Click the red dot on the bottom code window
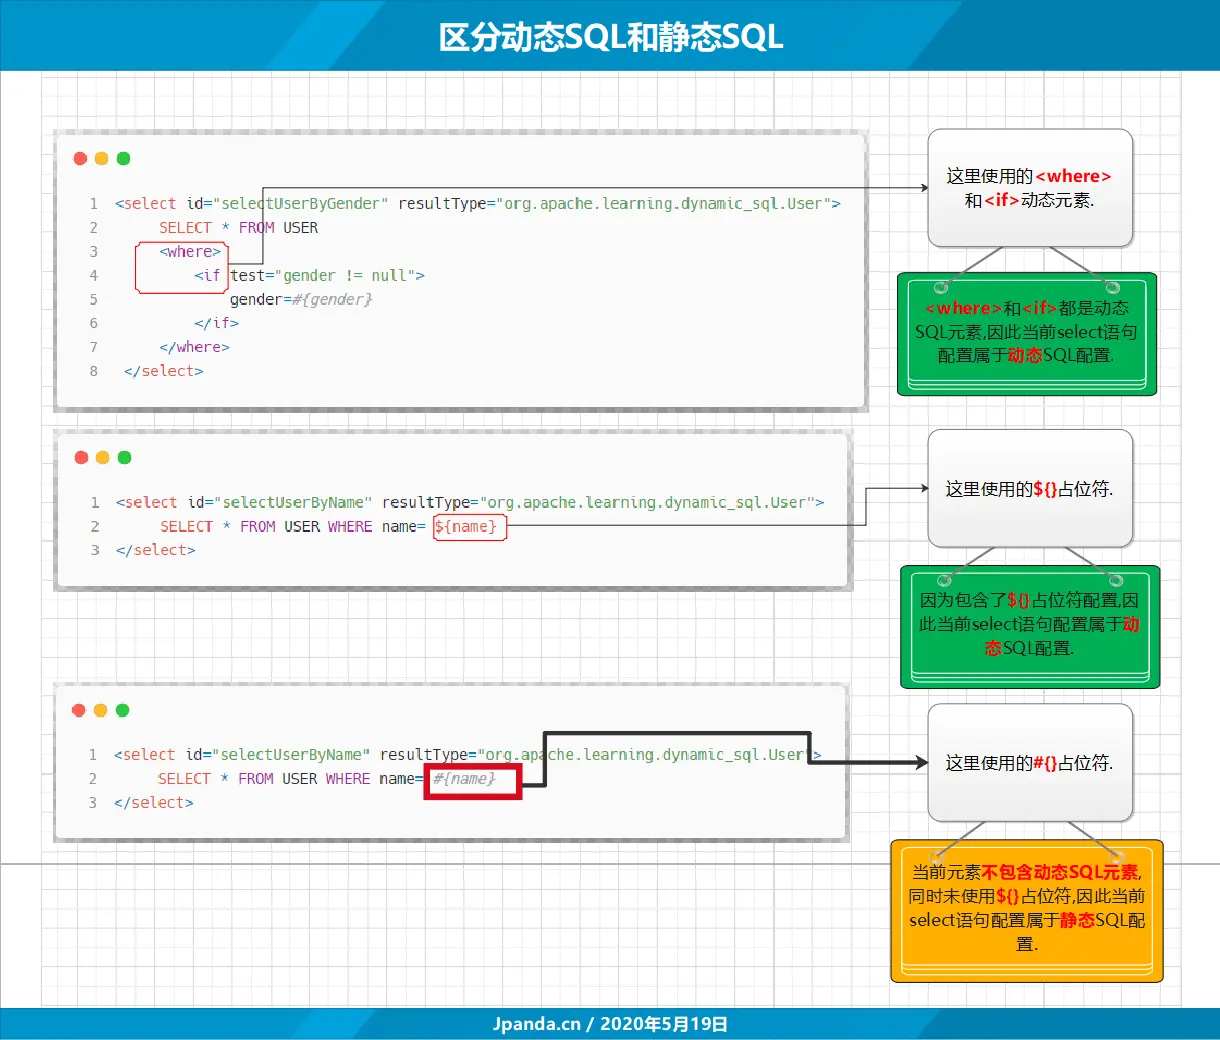Screen dimensions: 1220x1040 pyautogui.click(x=80, y=710)
